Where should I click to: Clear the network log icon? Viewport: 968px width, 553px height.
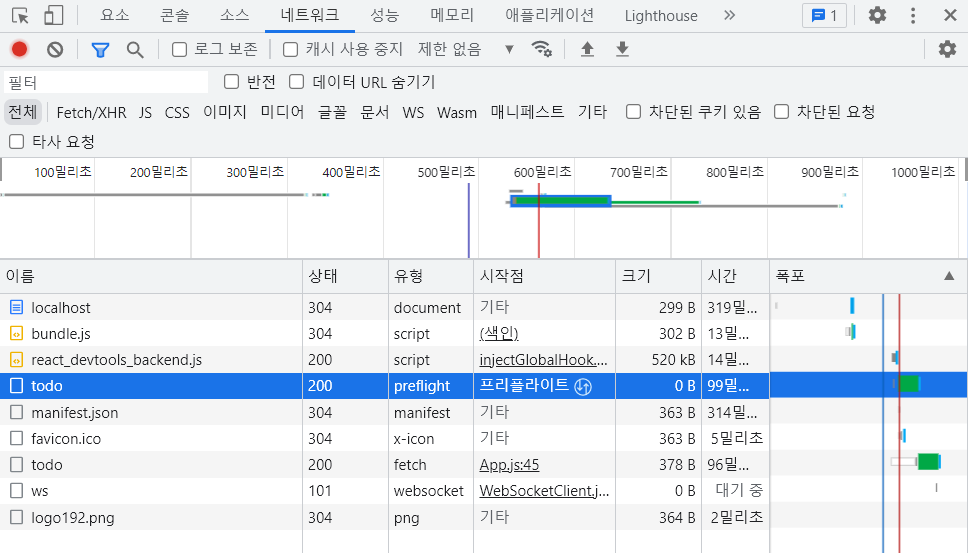pyautogui.click(x=55, y=49)
